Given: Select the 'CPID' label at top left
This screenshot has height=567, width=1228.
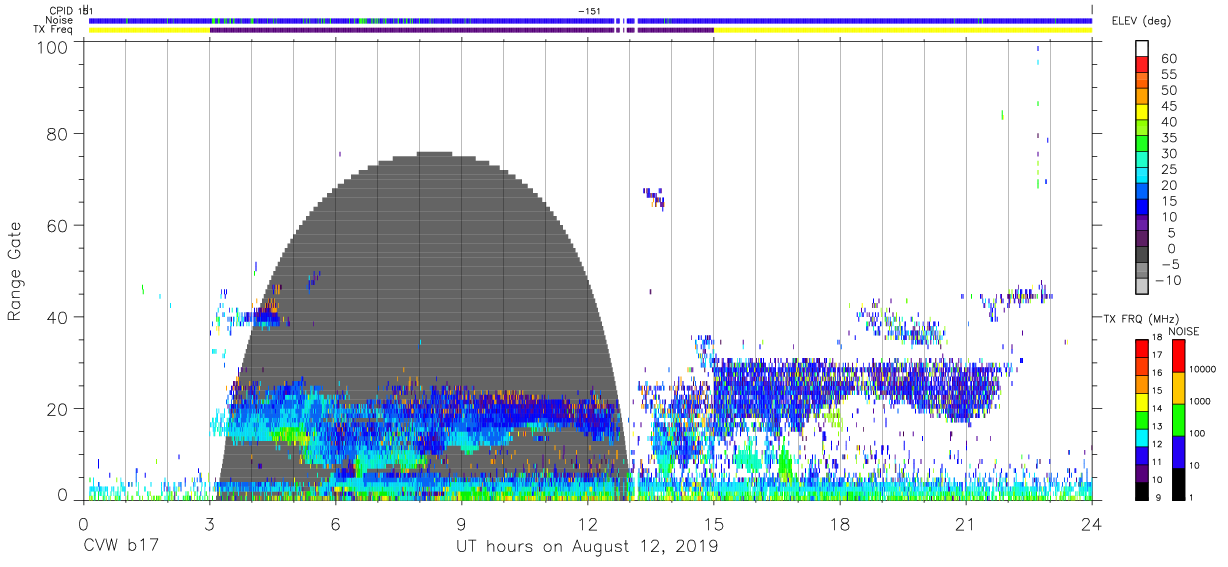Looking at the screenshot, I should point(60,10).
